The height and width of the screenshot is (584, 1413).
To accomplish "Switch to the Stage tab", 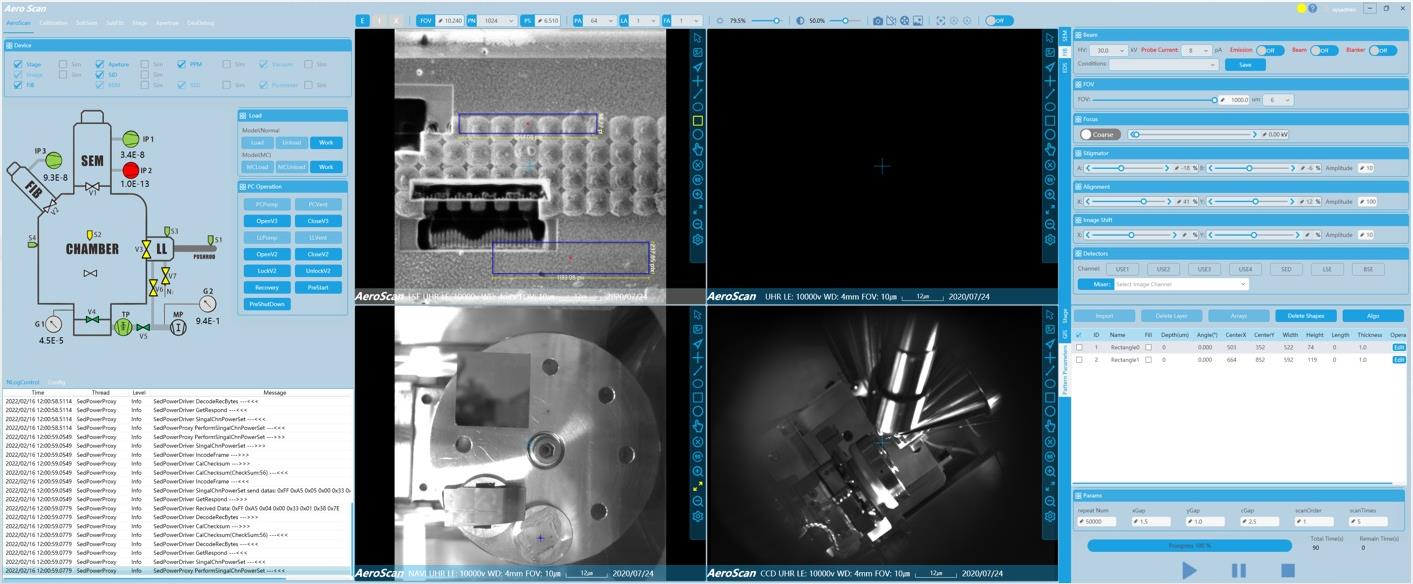I will pos(139,22).
